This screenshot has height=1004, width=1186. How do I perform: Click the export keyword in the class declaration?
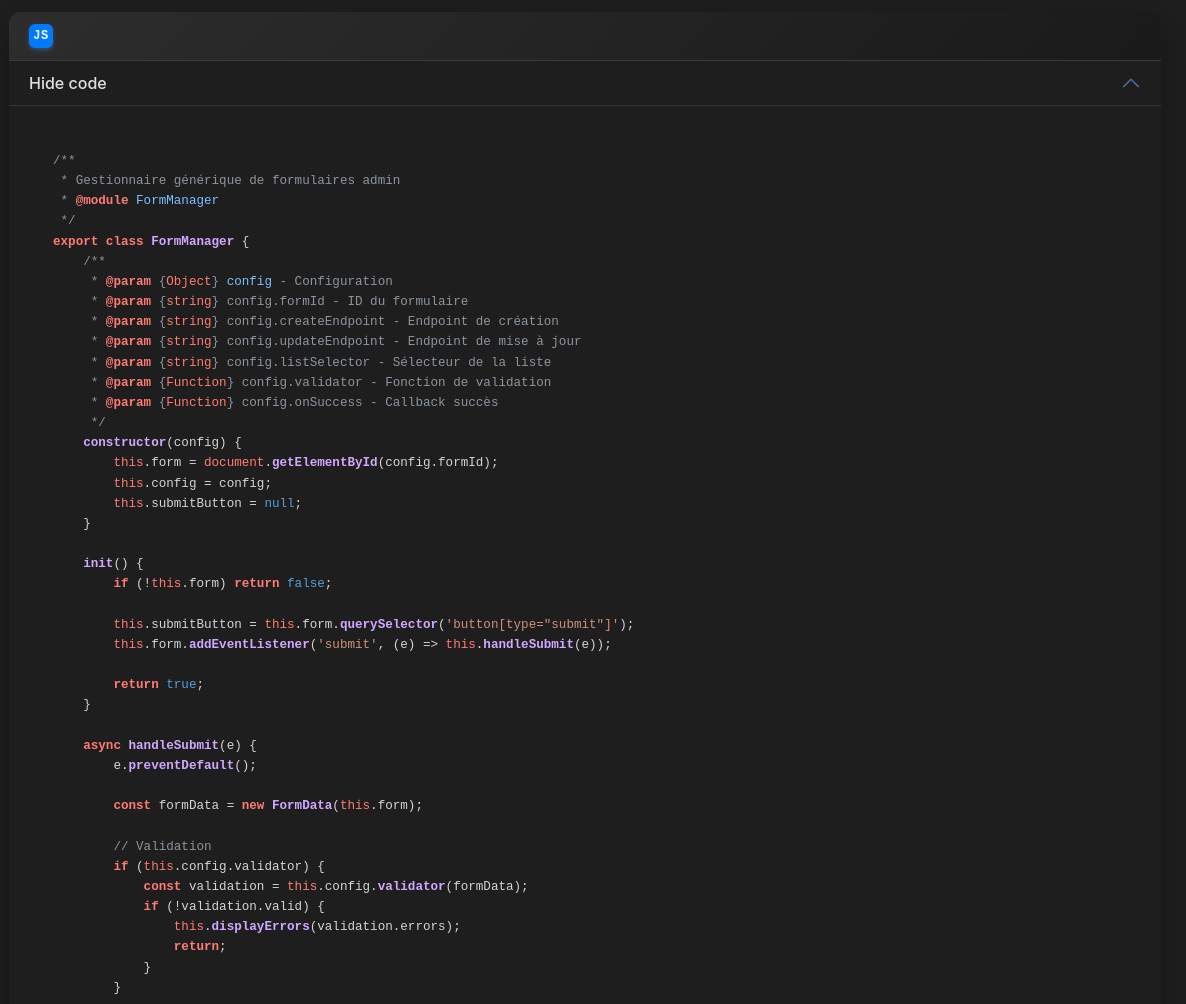pyautogui.click(x=75, y=242)
